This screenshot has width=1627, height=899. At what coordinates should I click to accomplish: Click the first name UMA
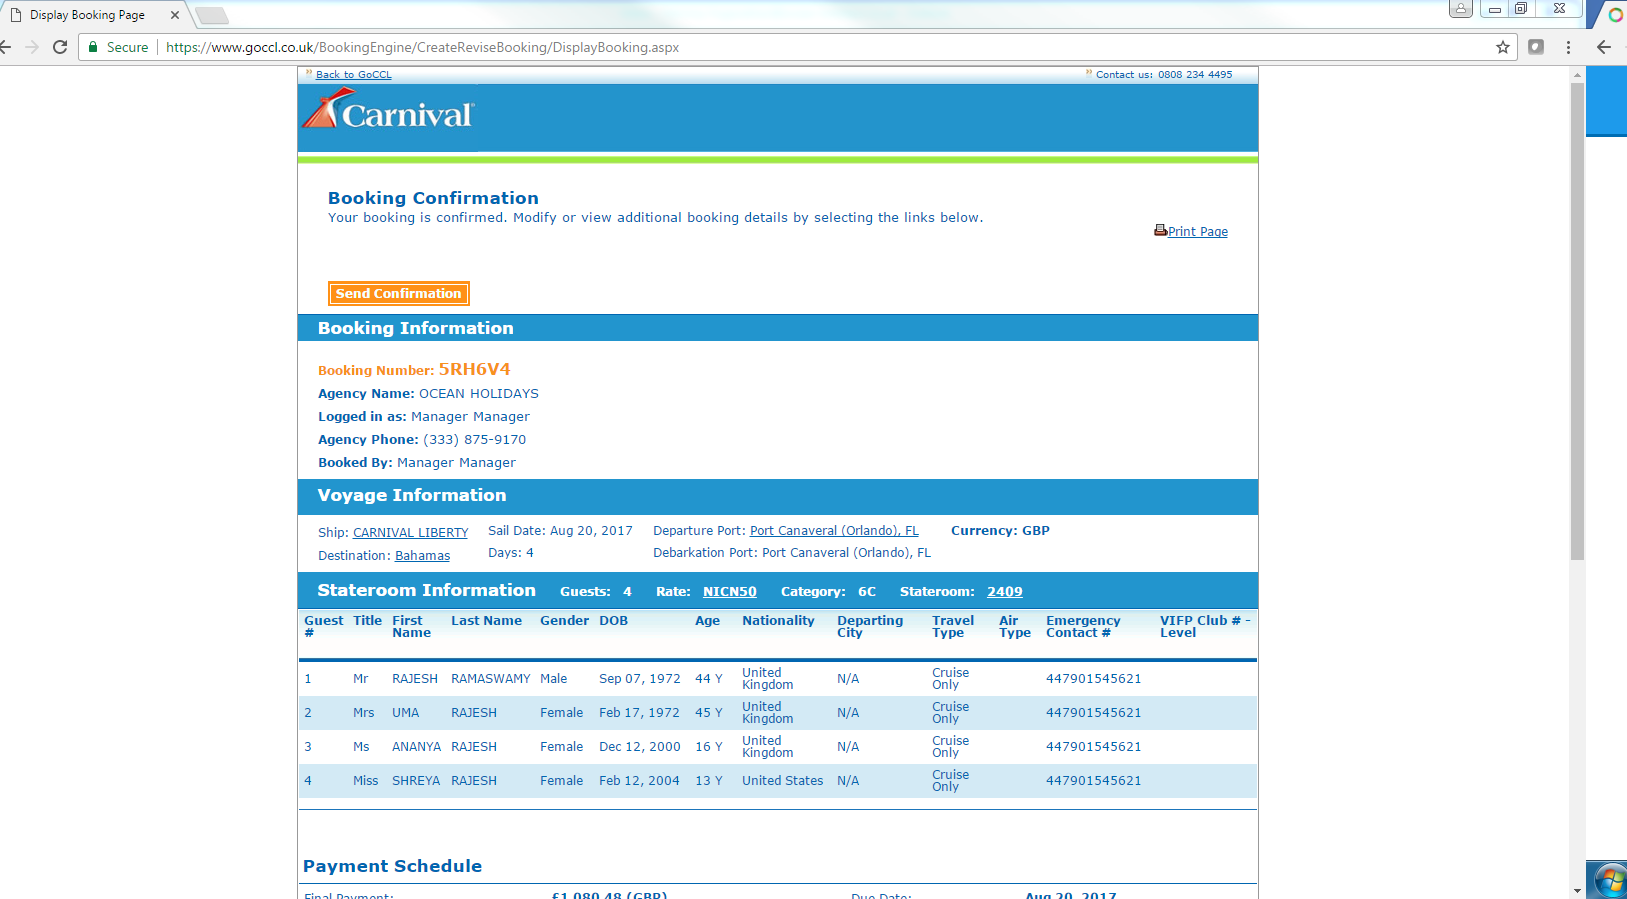click(x=406, y=713)
